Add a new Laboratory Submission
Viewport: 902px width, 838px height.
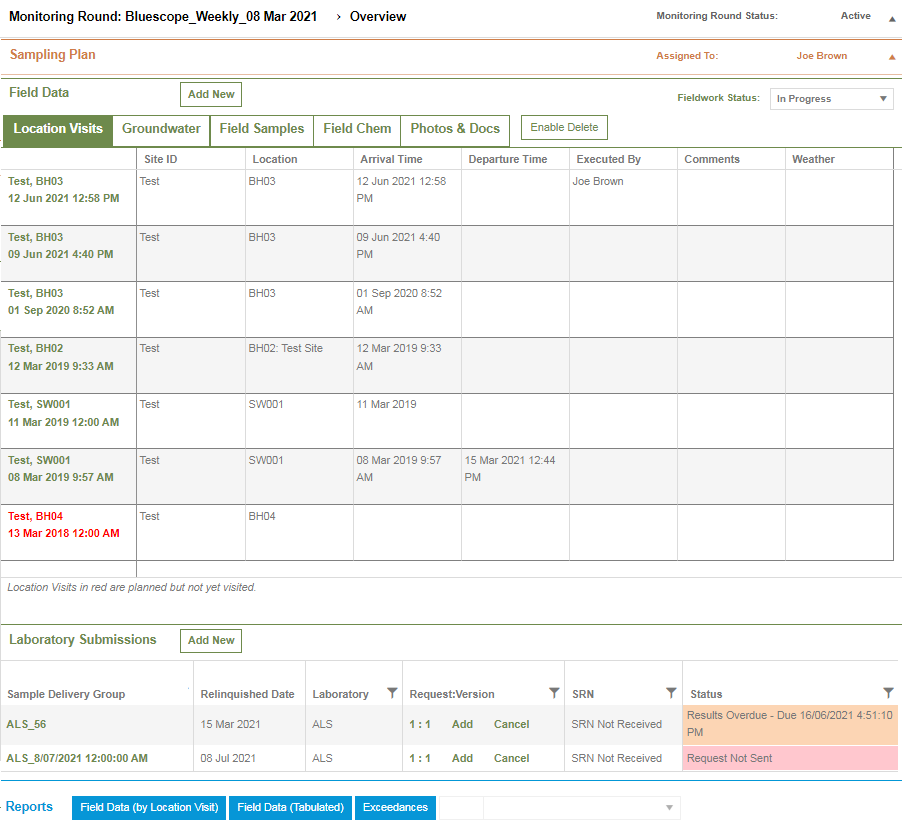coord(210,640)
